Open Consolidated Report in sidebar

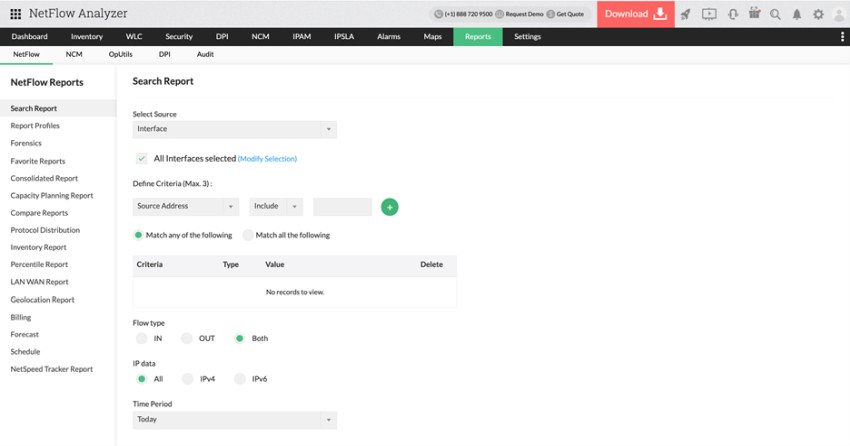tap(44, 178)
